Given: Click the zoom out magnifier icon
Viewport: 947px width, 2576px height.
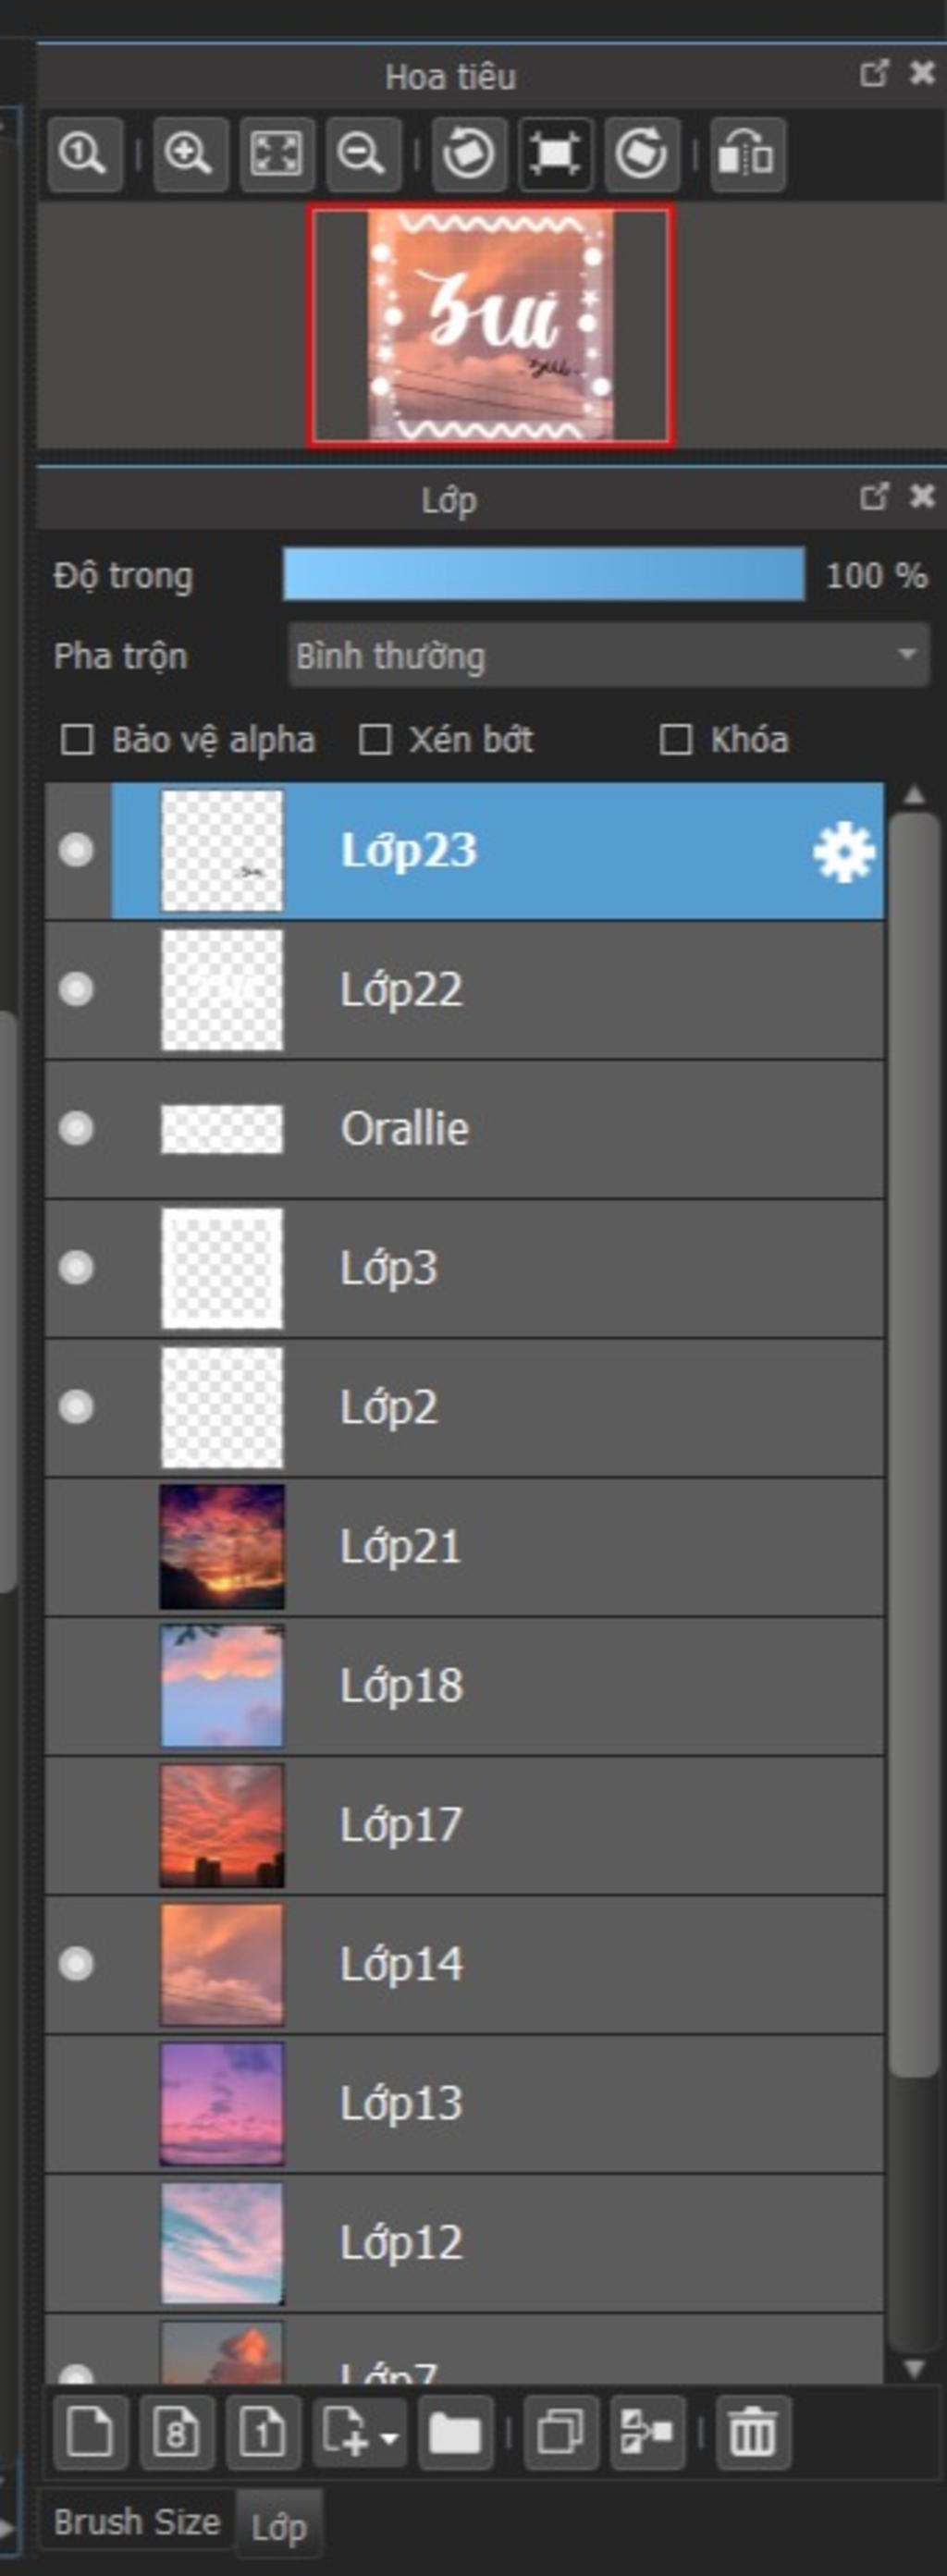Looking at the screenshot, I should (363, 154).
